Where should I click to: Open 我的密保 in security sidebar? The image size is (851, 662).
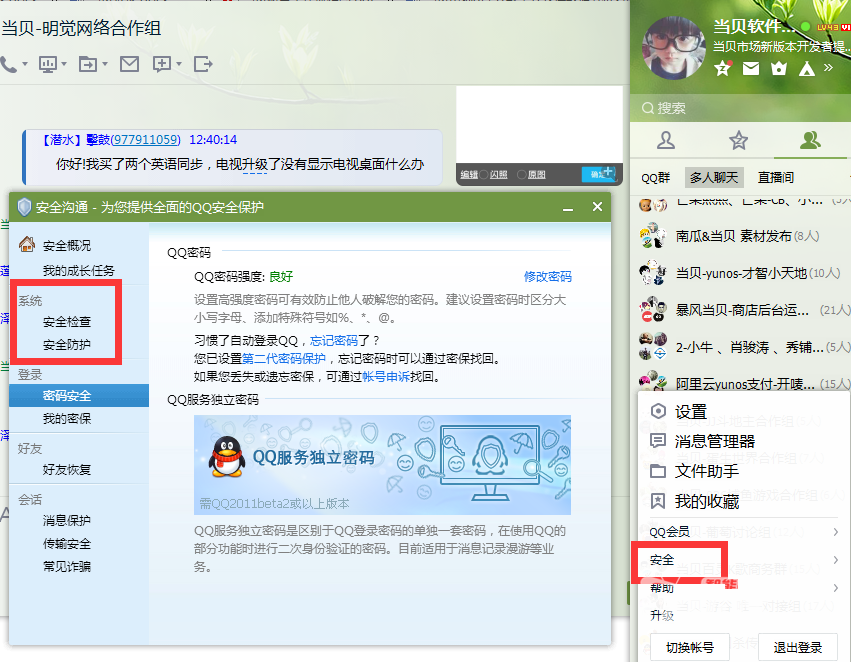coord(67,418)
